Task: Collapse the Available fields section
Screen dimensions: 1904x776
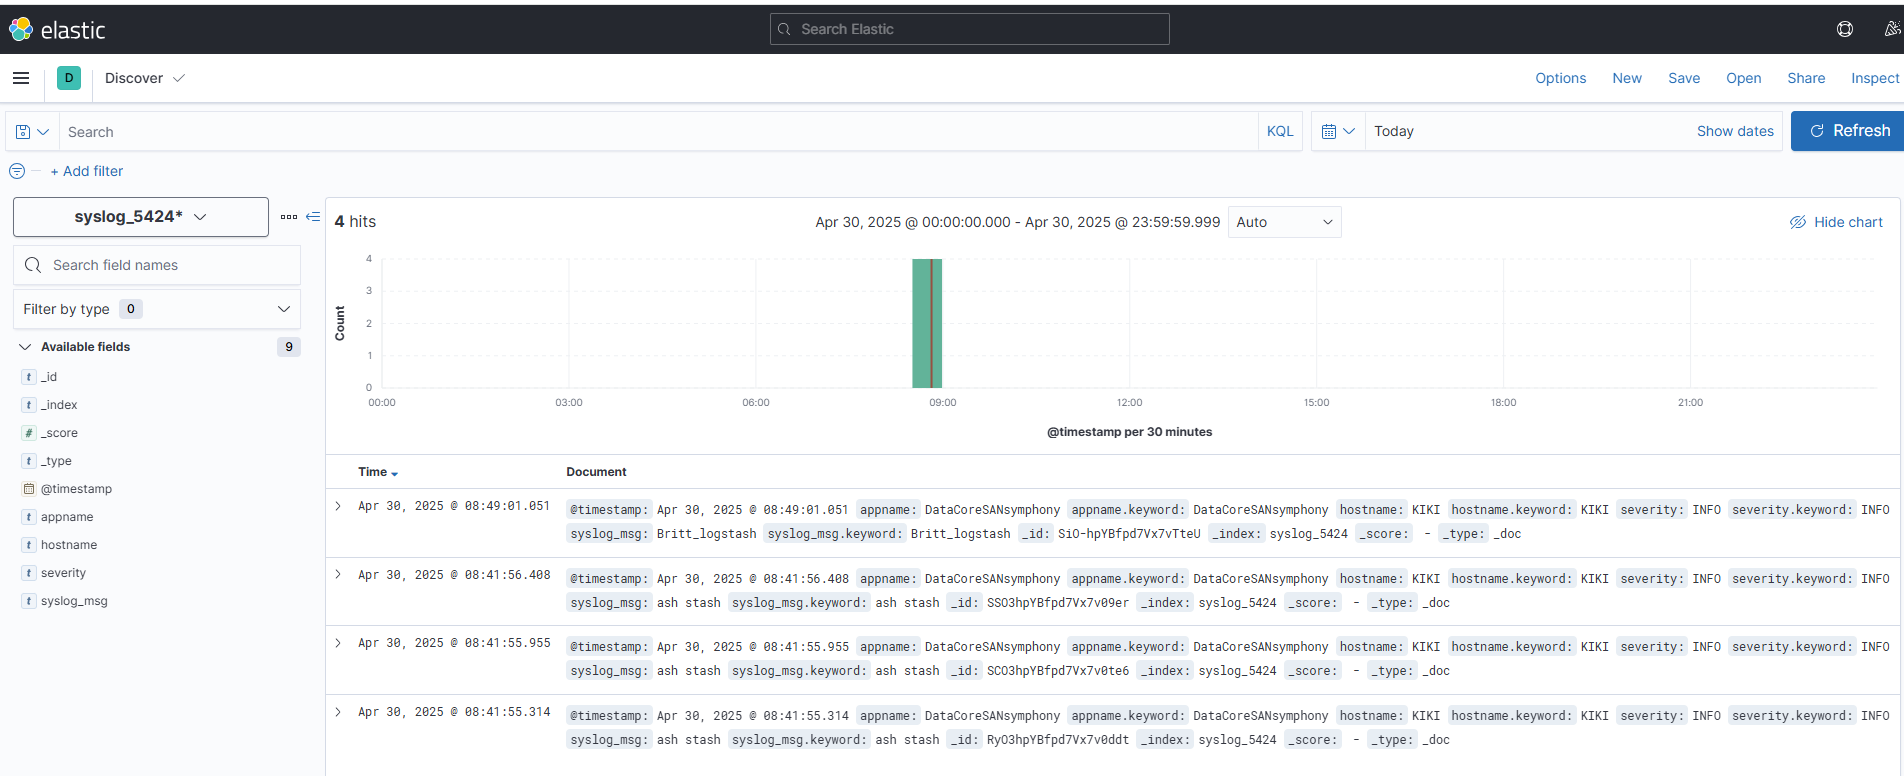Action: (x=25, y=347)
